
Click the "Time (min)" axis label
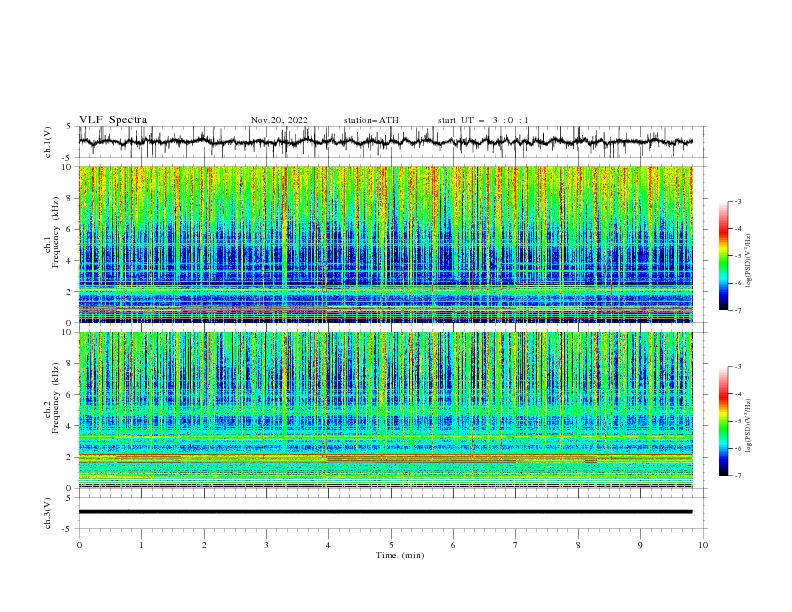coord(400,555)
